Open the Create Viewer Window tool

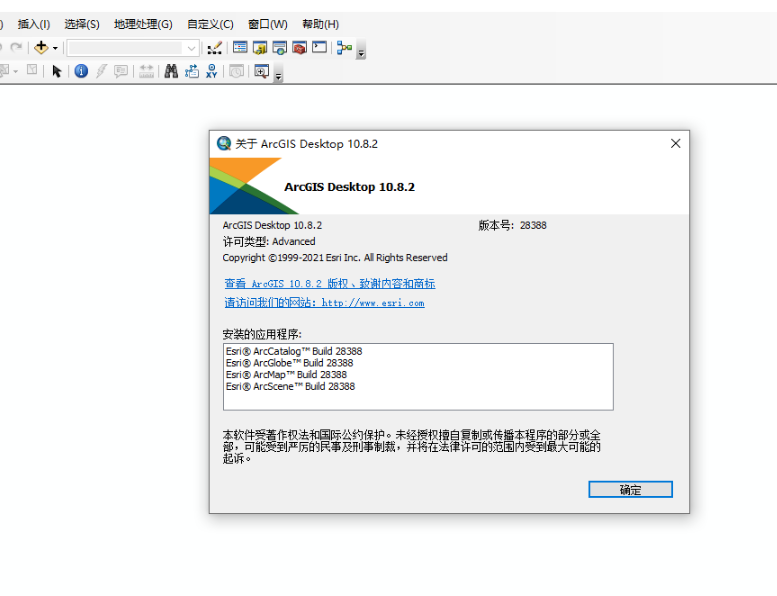261,71
